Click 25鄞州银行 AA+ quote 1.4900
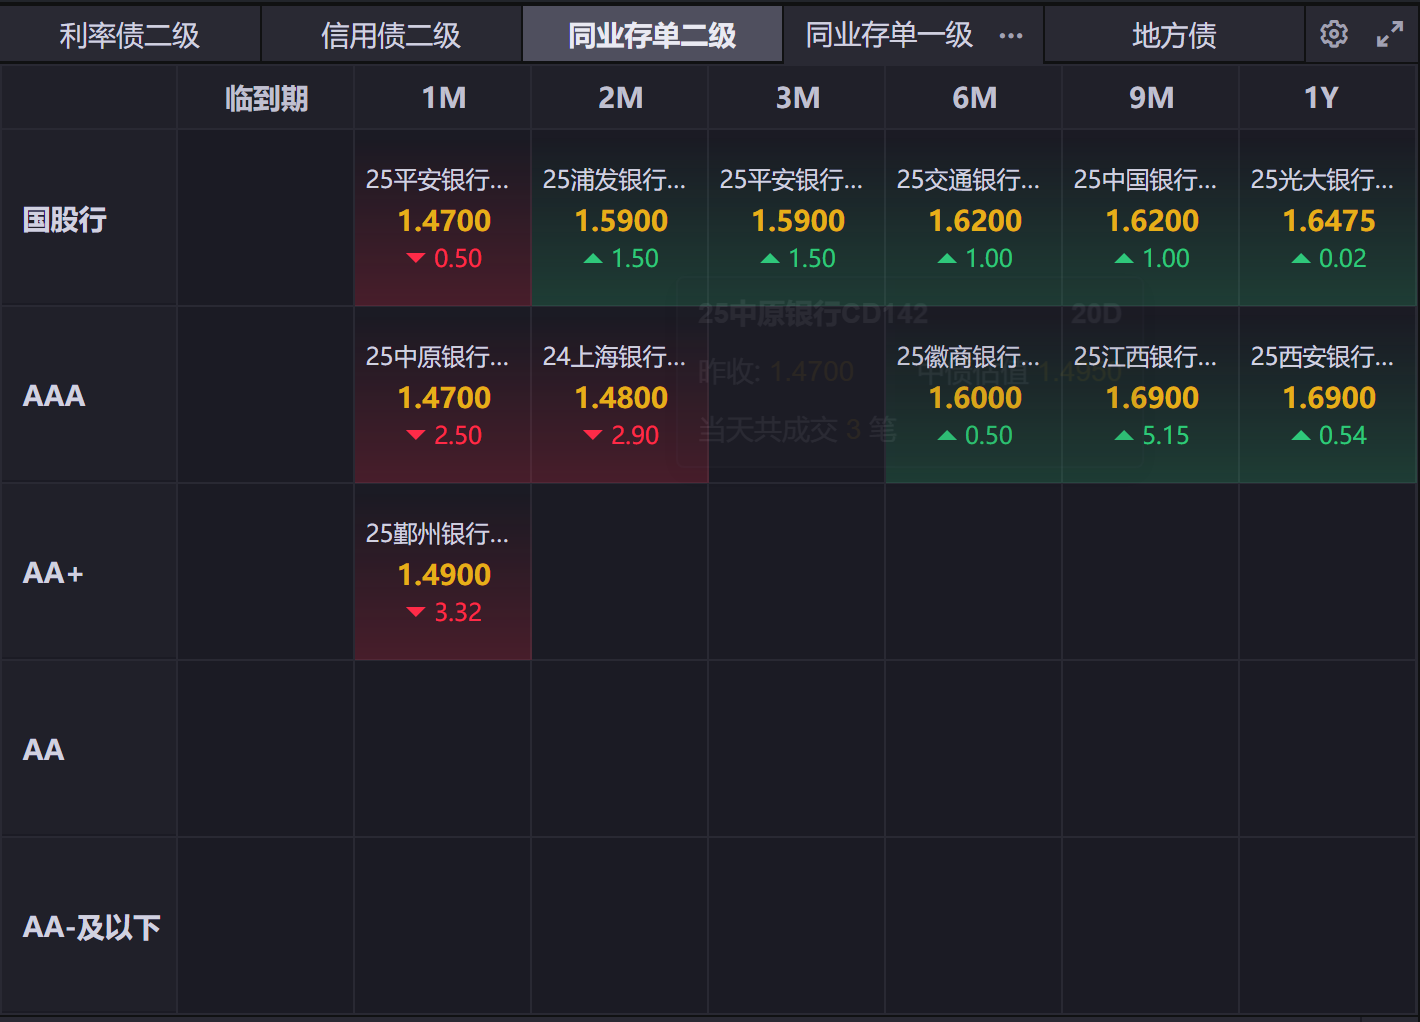 click(443, 573)
